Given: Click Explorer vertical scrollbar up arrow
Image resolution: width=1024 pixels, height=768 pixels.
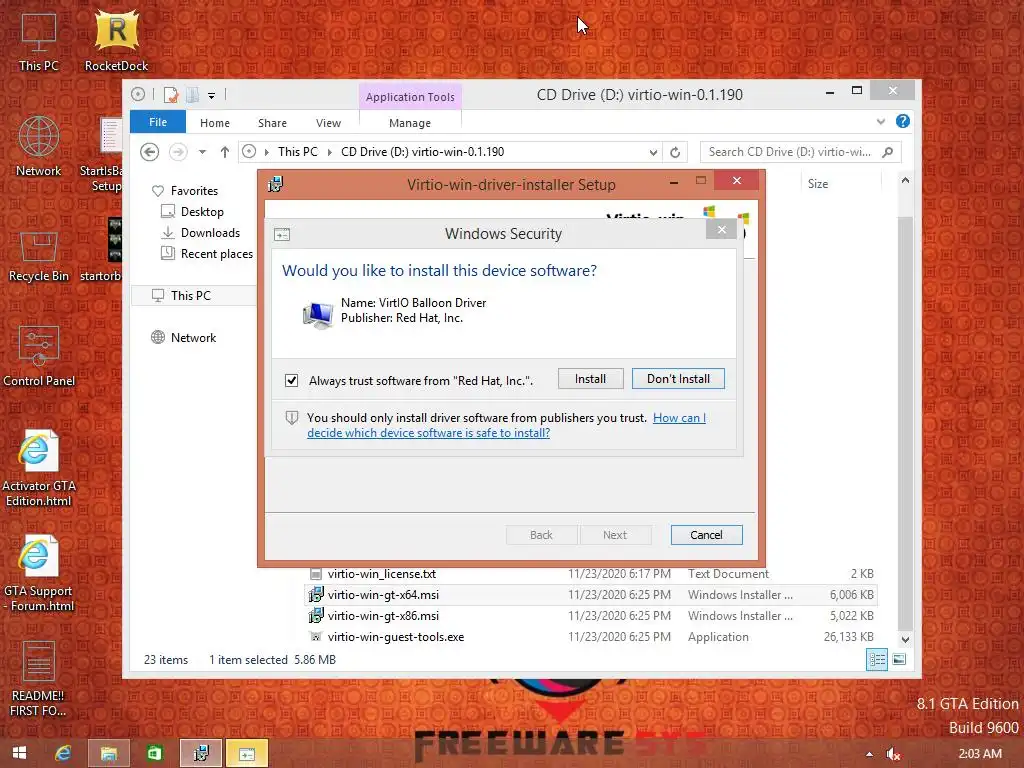Looking at the screenshot, I should [x=905, y=180].
